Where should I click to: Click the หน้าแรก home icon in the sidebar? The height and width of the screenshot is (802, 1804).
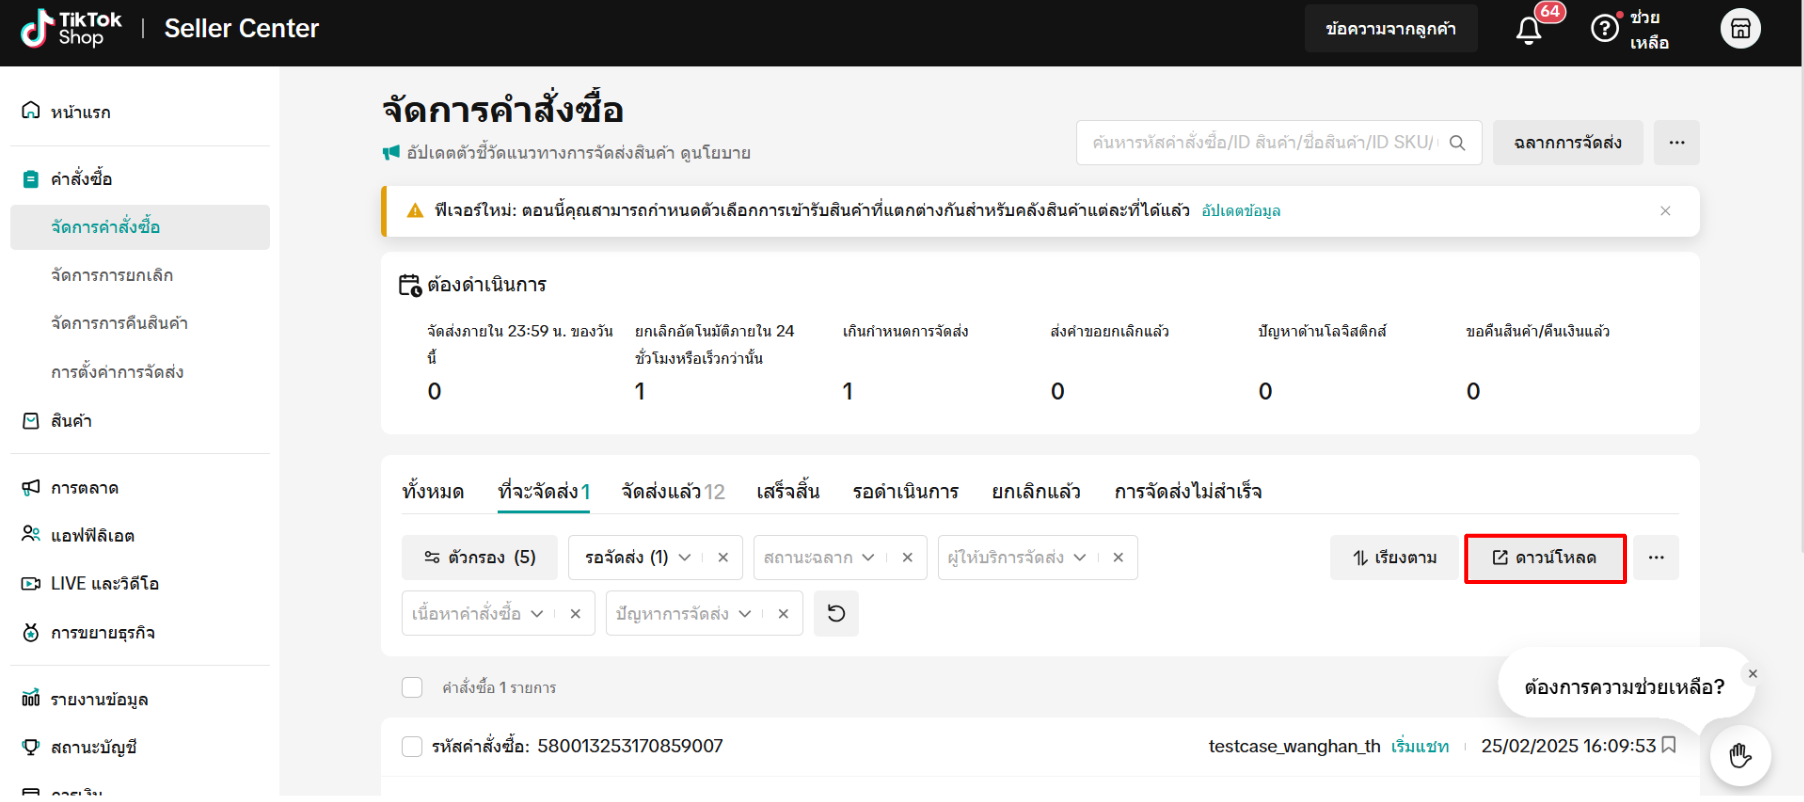(31, 111)
